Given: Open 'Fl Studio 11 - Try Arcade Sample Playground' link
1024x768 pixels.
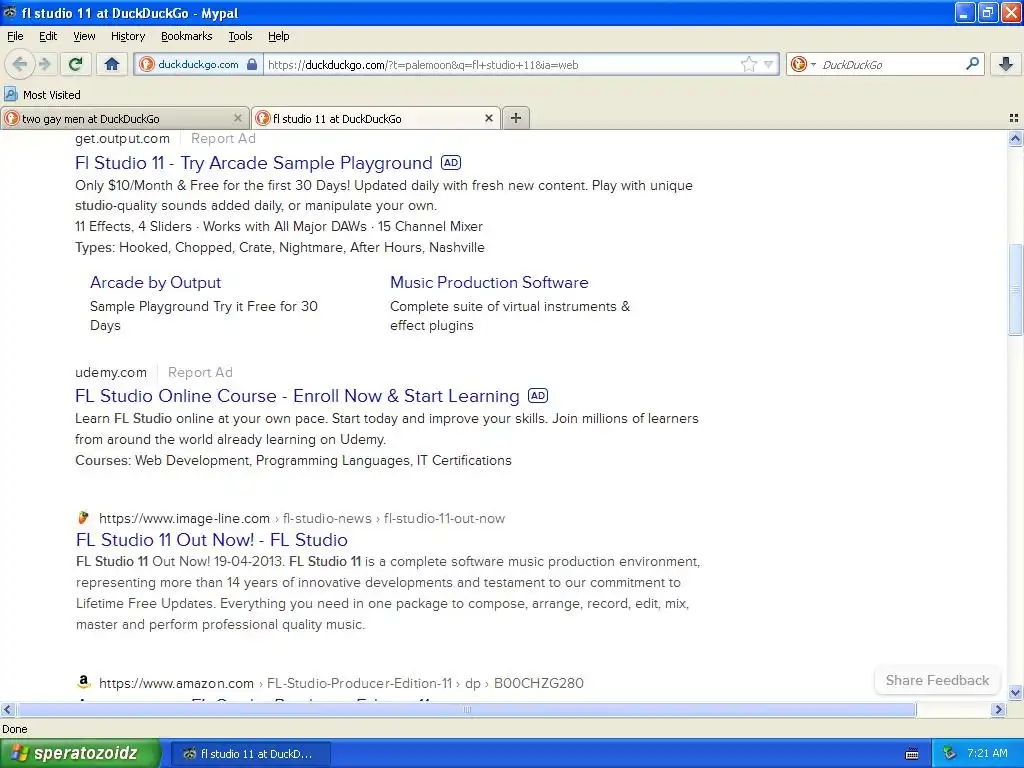Looking at the screenshot, I should click(253, 163).
